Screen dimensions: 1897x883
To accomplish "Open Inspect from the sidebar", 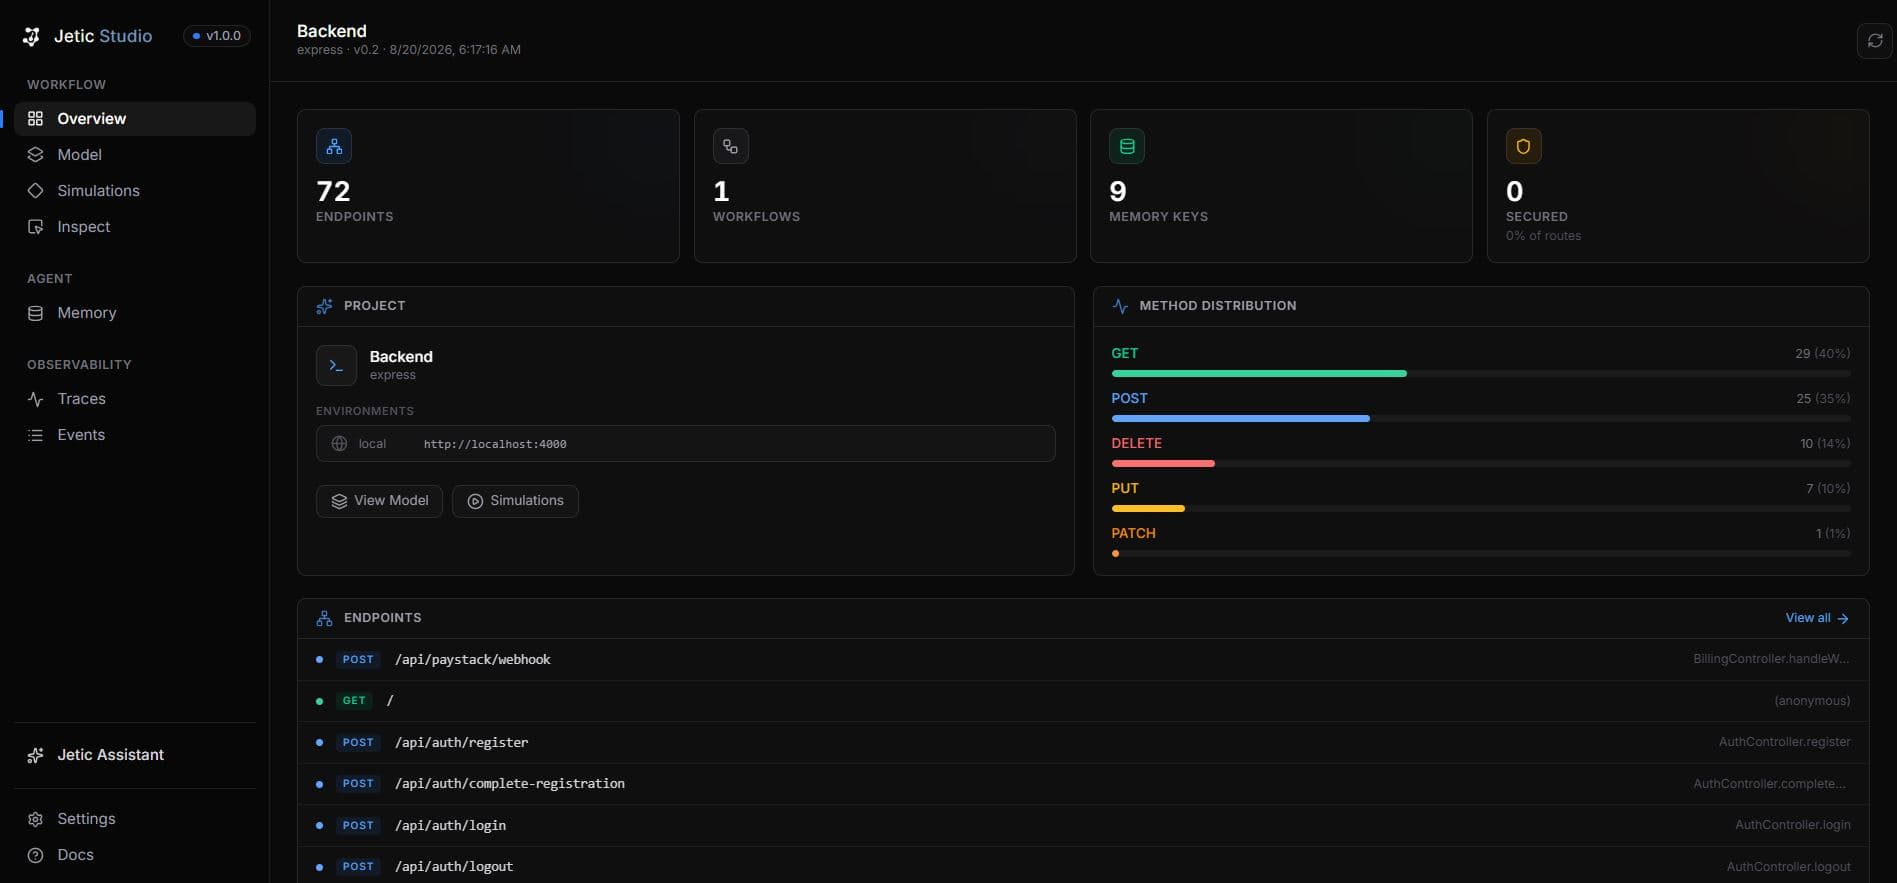I will click(135, 227).
